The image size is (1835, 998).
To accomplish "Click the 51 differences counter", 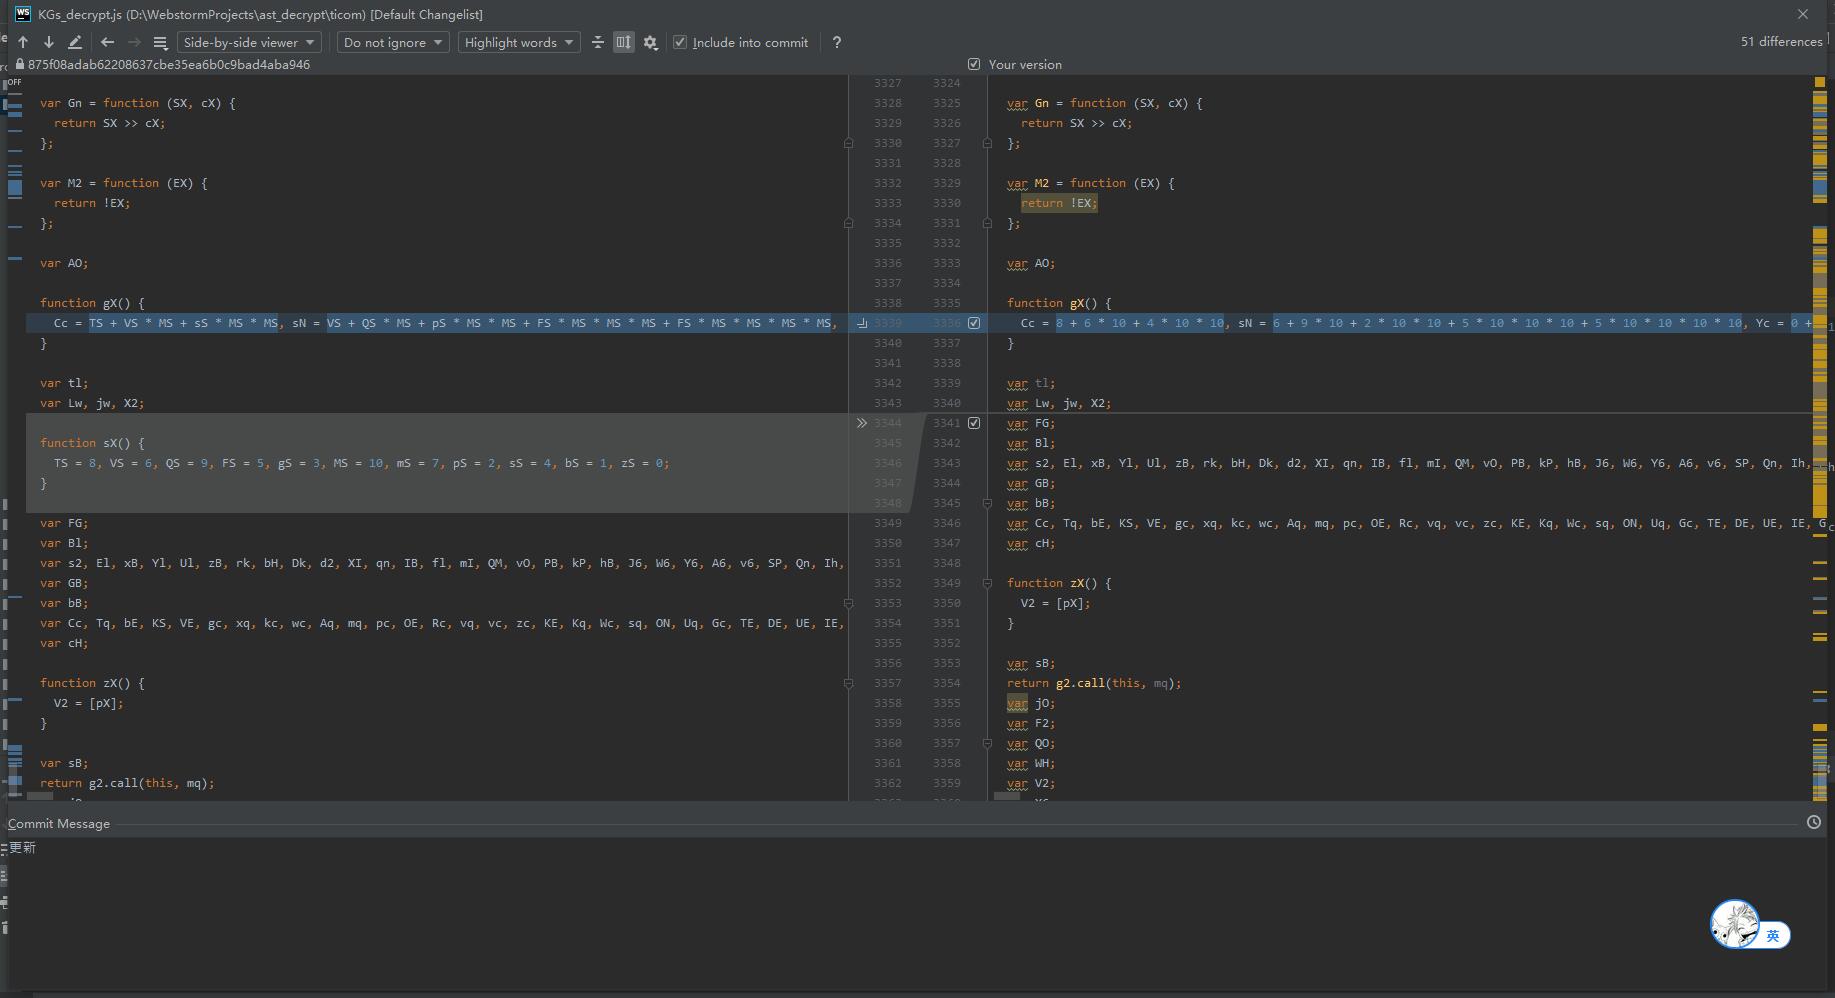I will (x=1781, y=42).
